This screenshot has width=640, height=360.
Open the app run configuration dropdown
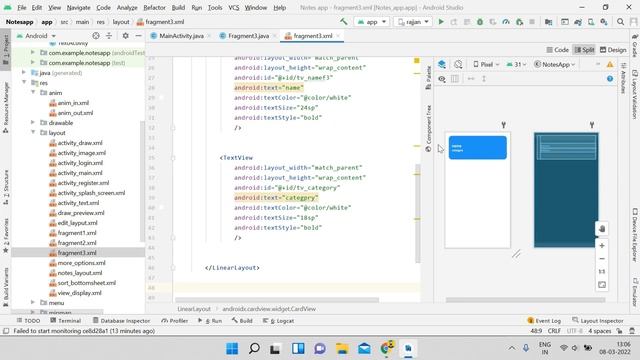click(372, 22)
